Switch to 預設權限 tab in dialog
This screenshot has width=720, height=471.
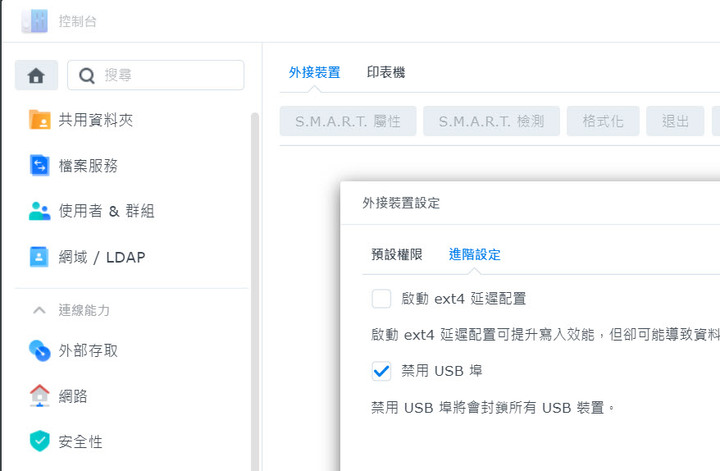point(397,254)
